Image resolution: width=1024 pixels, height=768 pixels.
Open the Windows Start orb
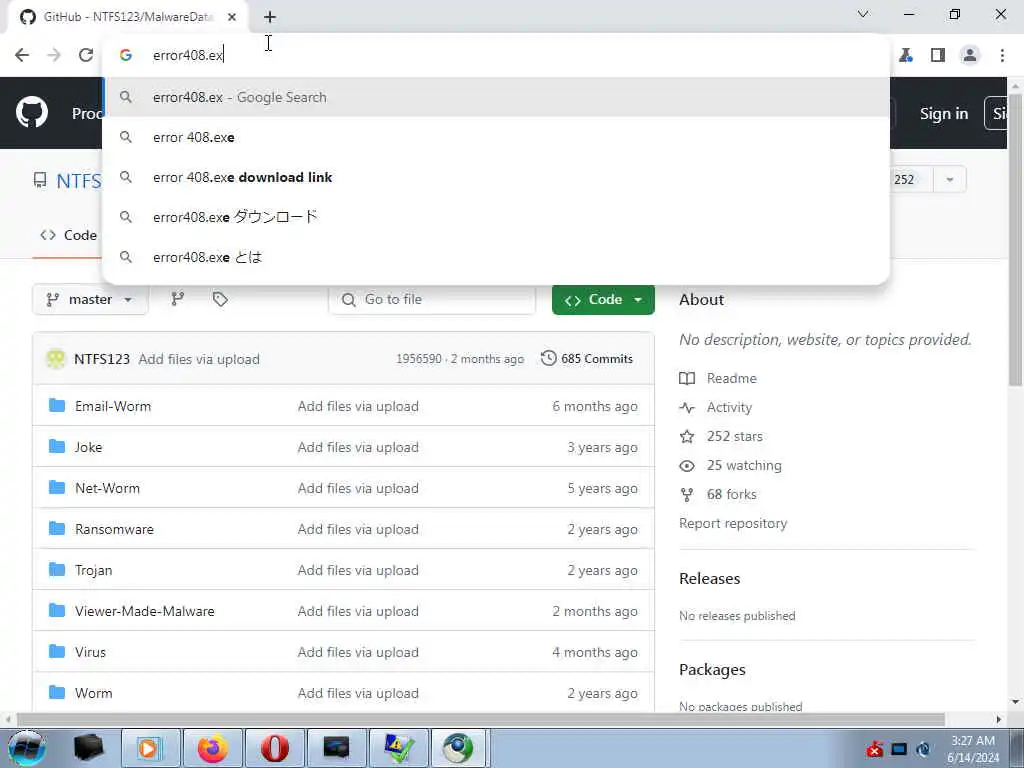26,748
